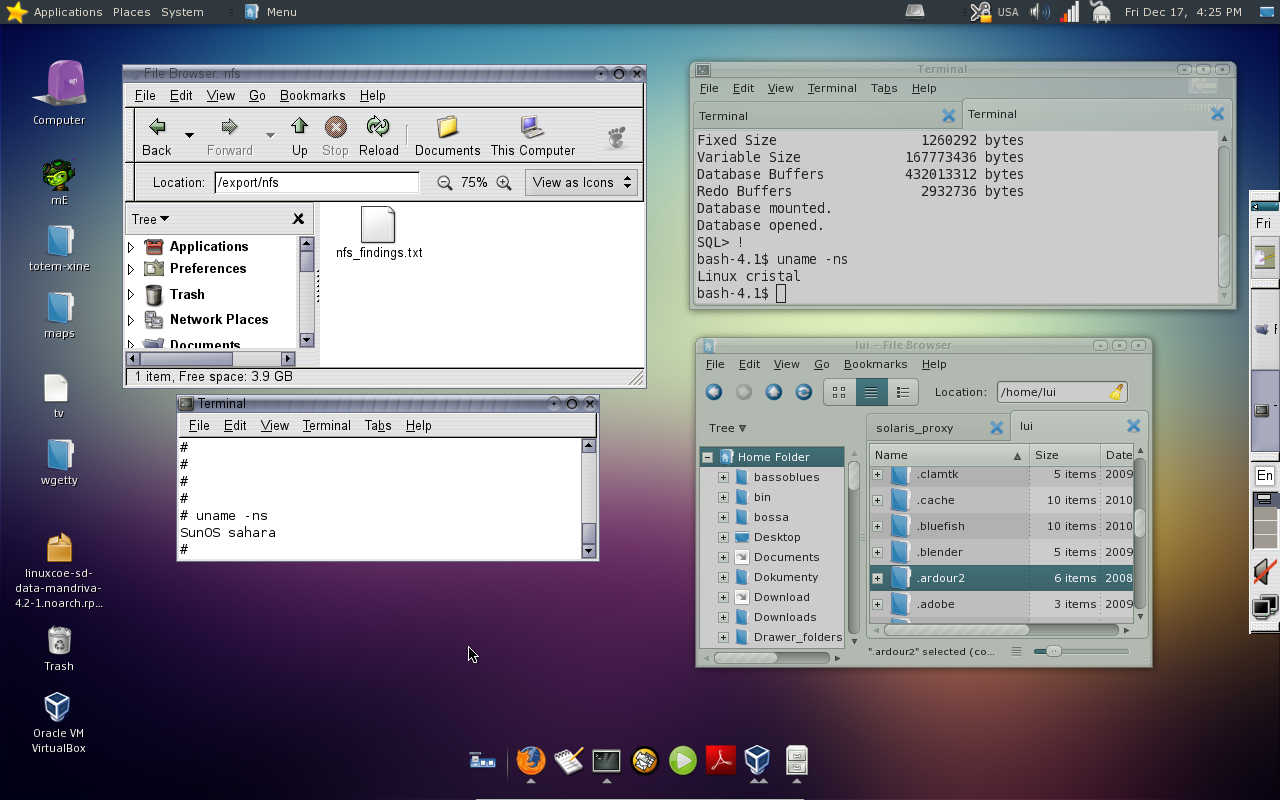Click the Up arrow in nfs File Browser
This screenshot has height=800, width=1280.
coord(300,136)
